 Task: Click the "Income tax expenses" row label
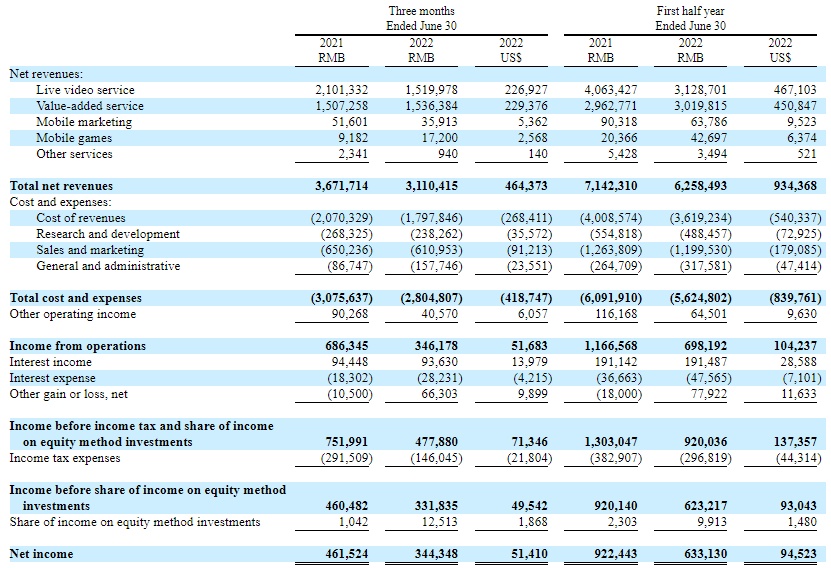64,458
